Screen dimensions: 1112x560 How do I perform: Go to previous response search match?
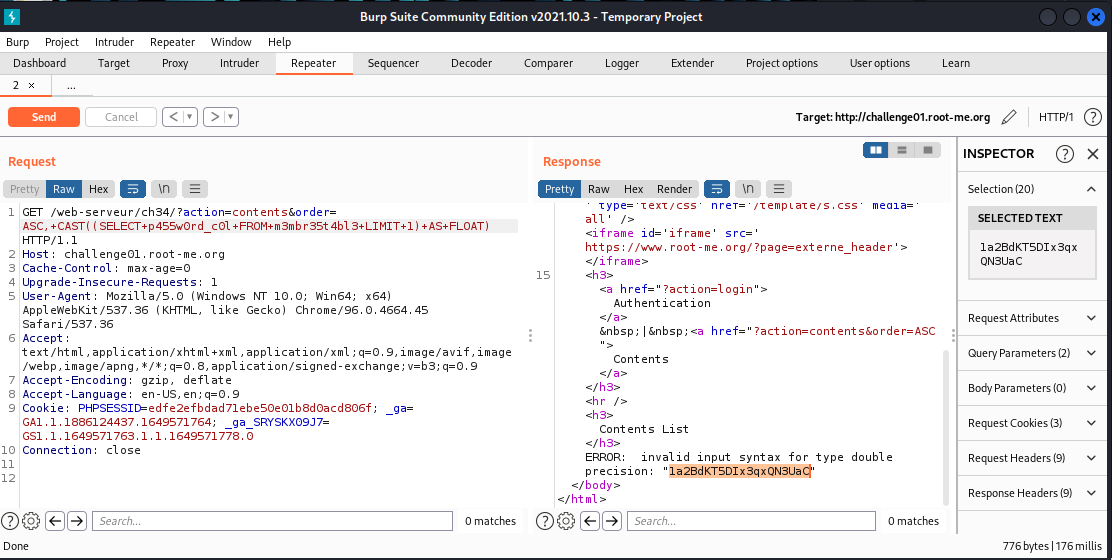click(x=590, y=521)
